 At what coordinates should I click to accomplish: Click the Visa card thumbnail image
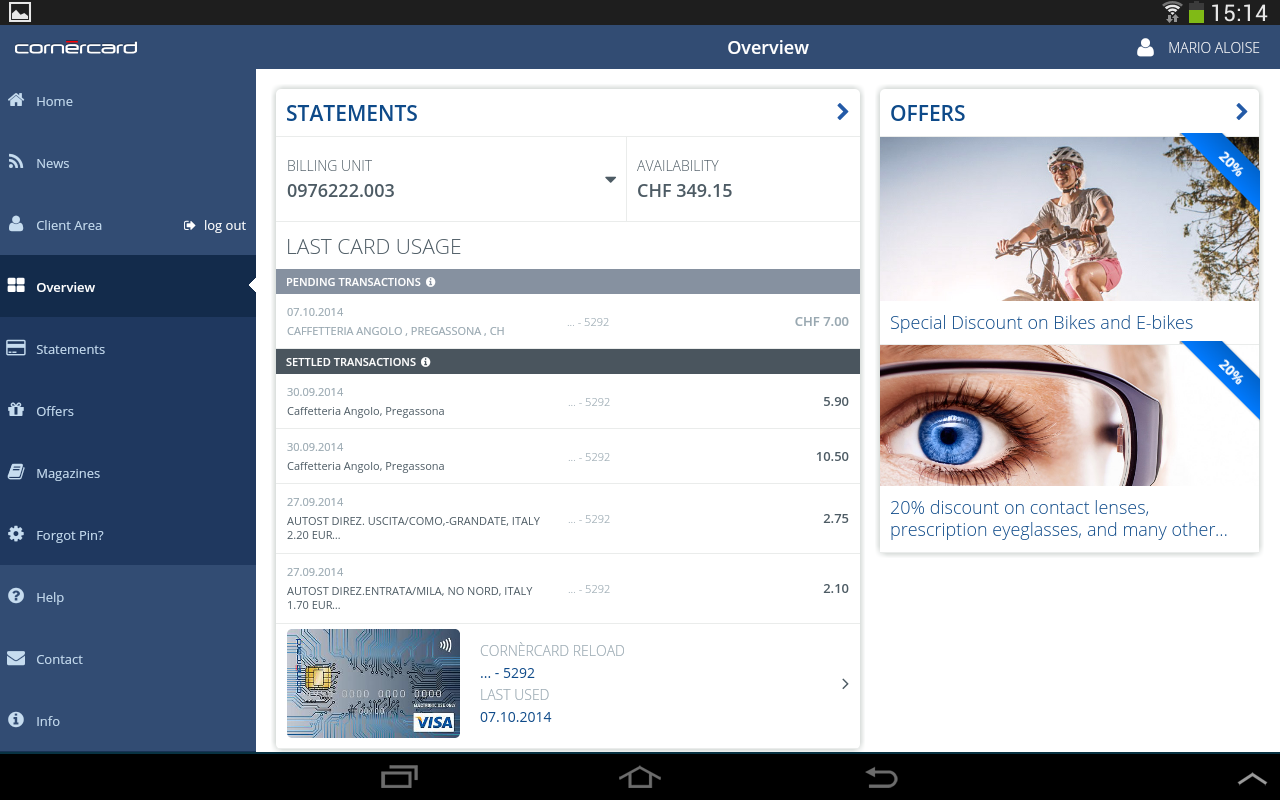point(373,683)
